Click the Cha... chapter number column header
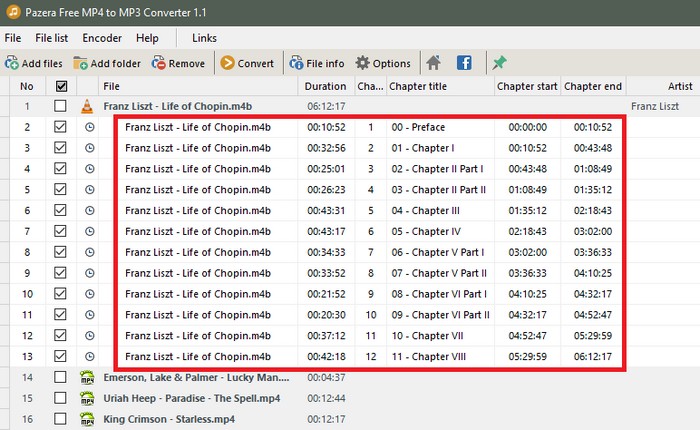700x430 pixels. pyautogui.click(x=370, y=86)
